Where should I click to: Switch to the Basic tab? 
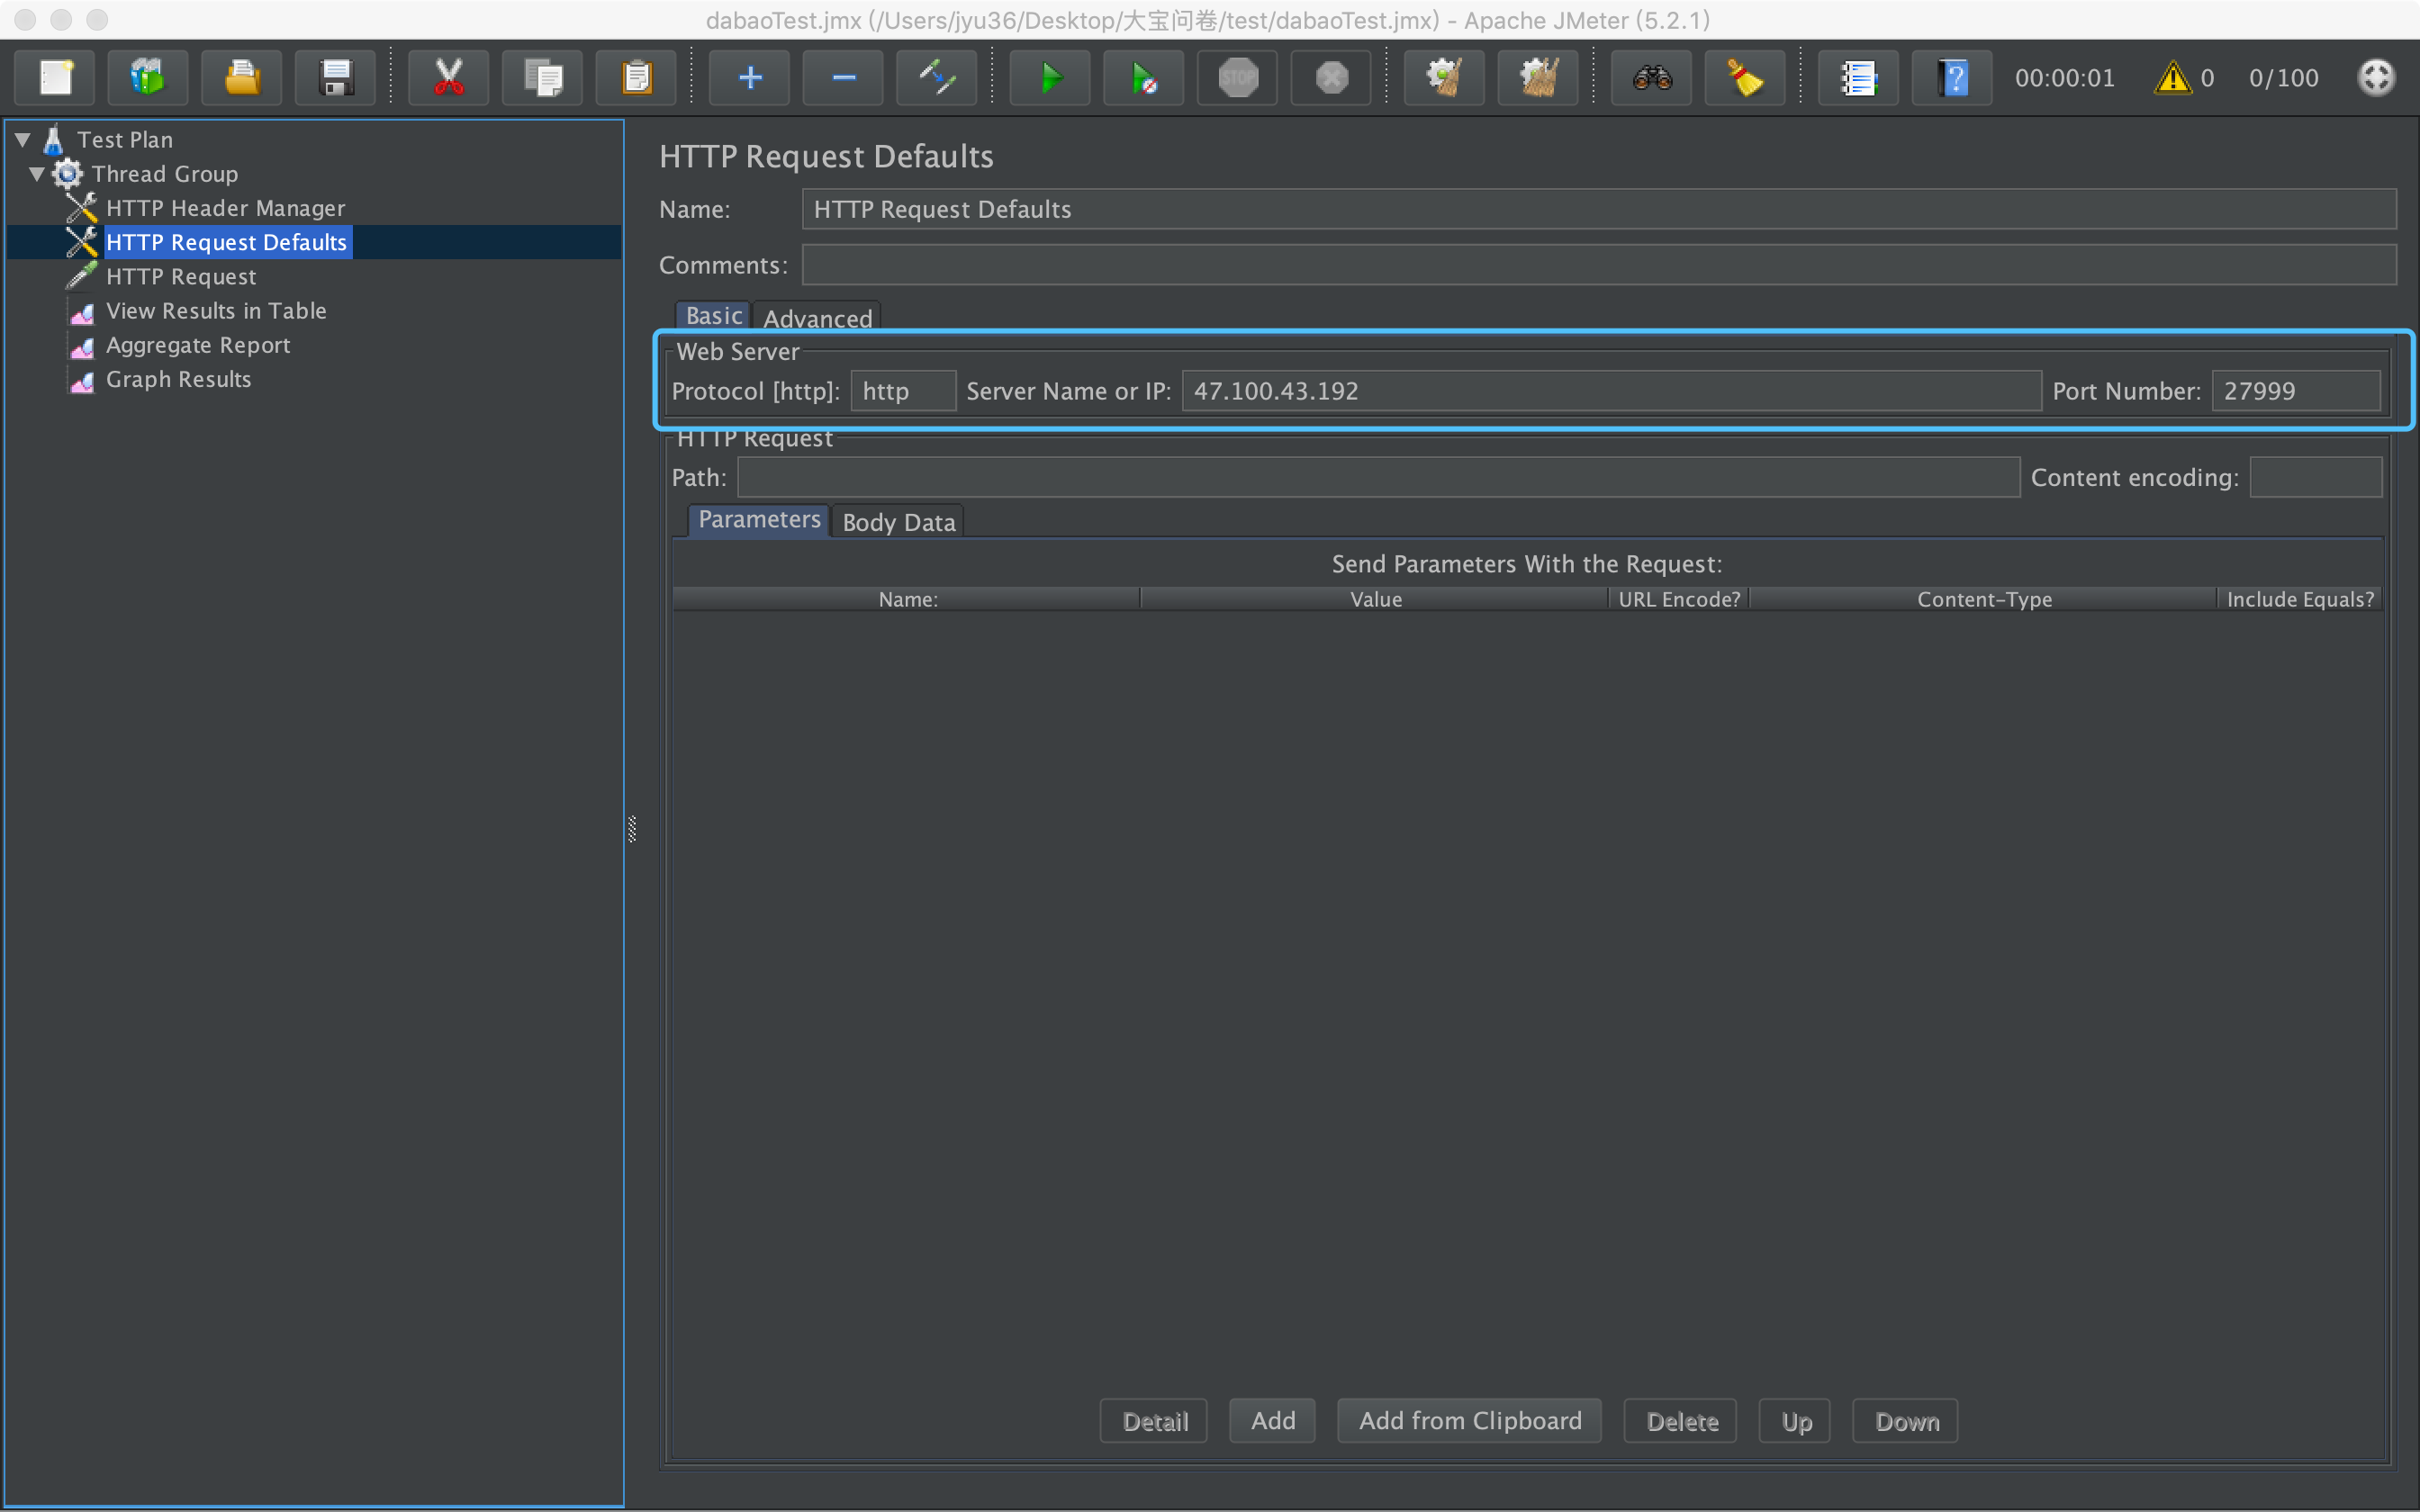[x=713, y=316]
